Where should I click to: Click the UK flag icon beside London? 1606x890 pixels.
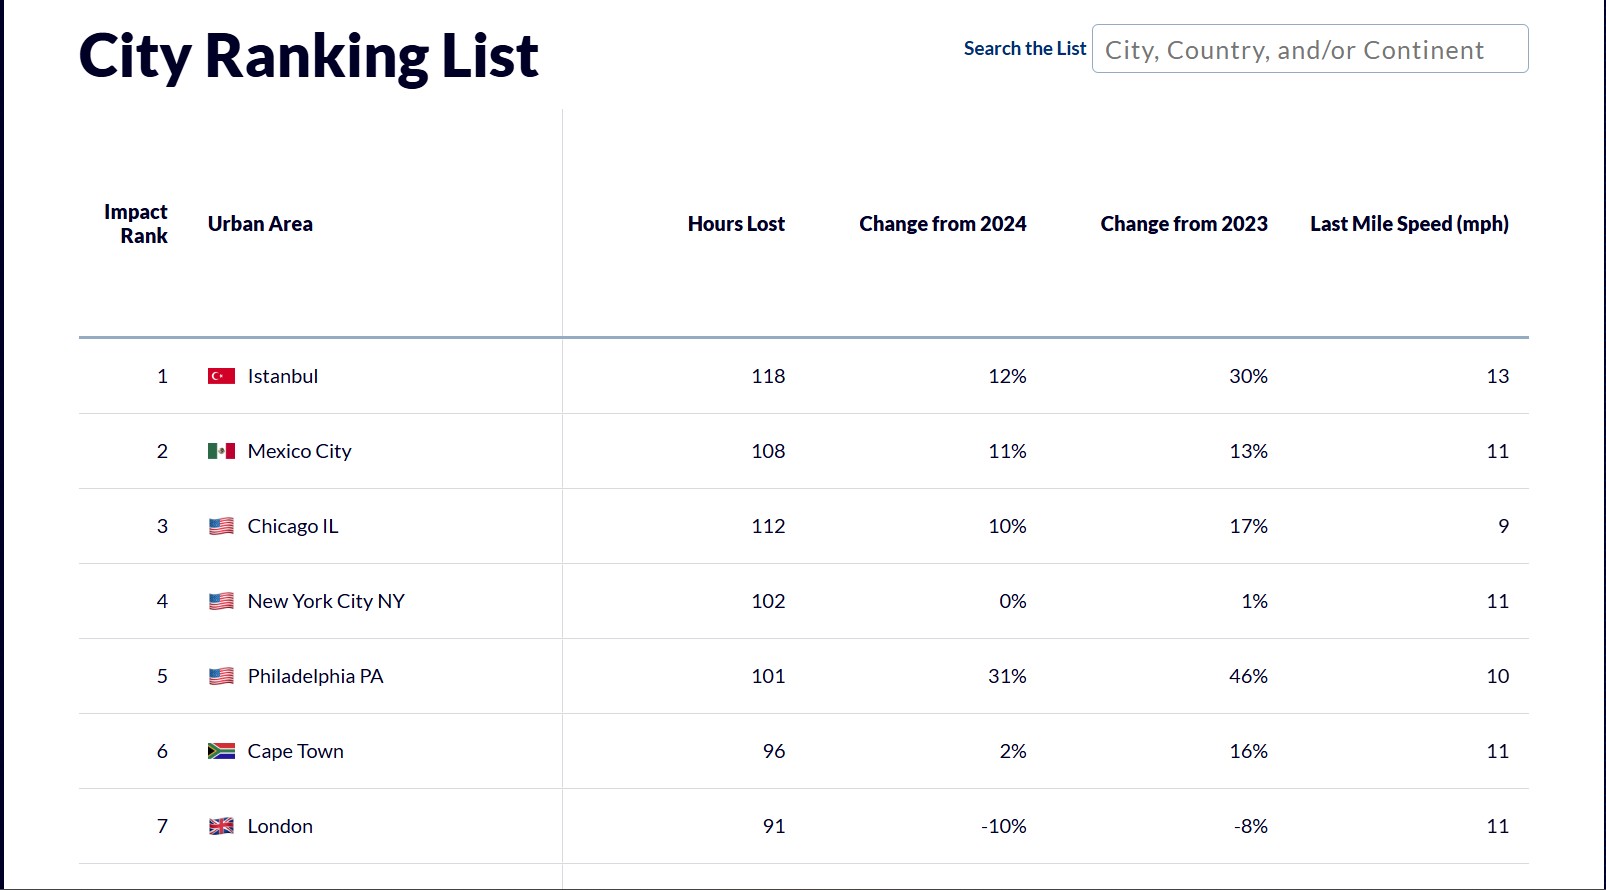(x=221, y=826)
